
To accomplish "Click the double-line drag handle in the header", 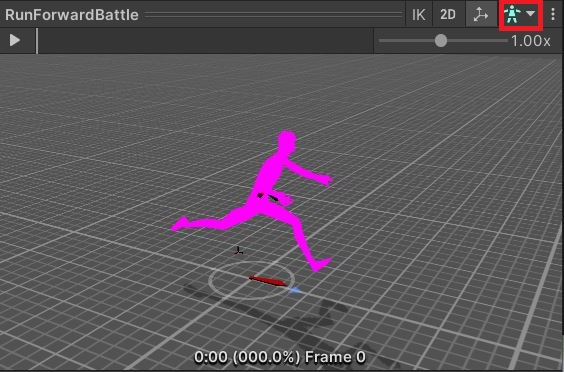I will (x=274, y=14).
